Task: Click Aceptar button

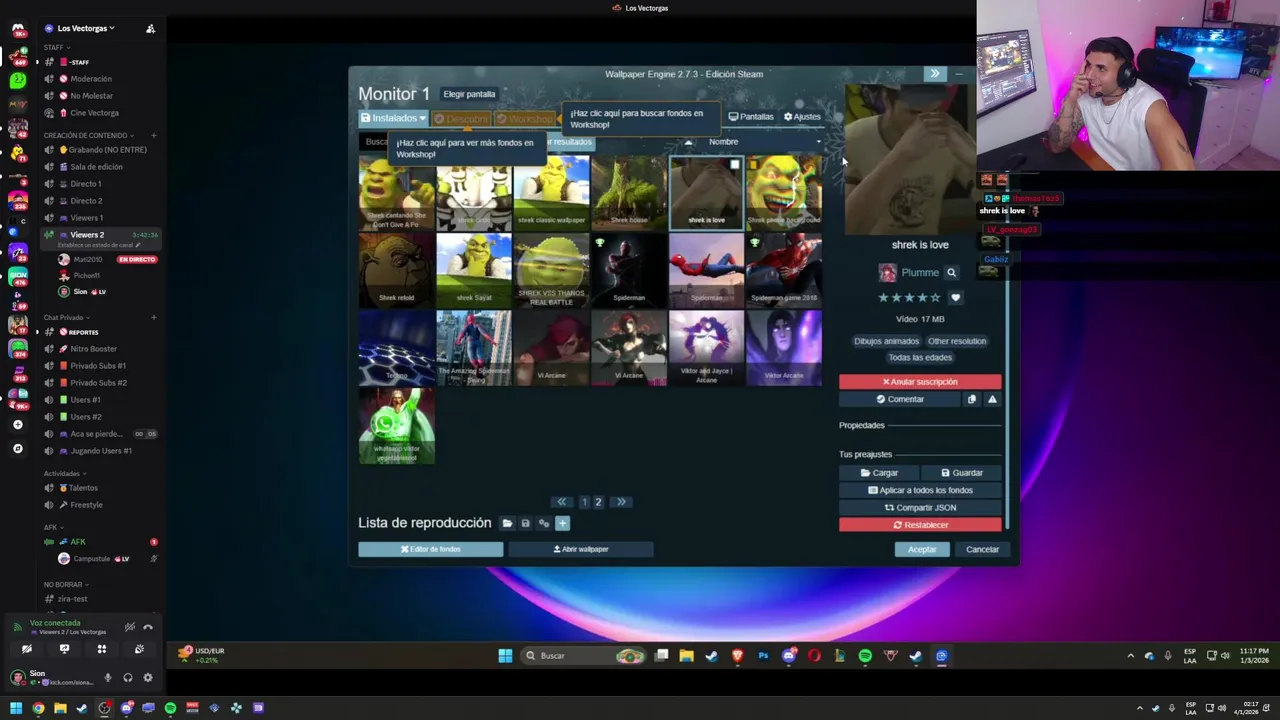Action: coord(922,549)
